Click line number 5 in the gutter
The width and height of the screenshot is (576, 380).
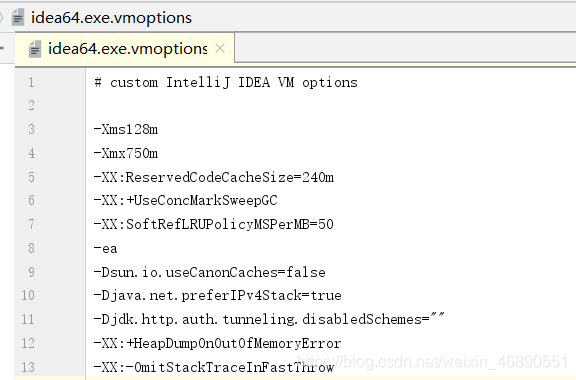point(31,177)
